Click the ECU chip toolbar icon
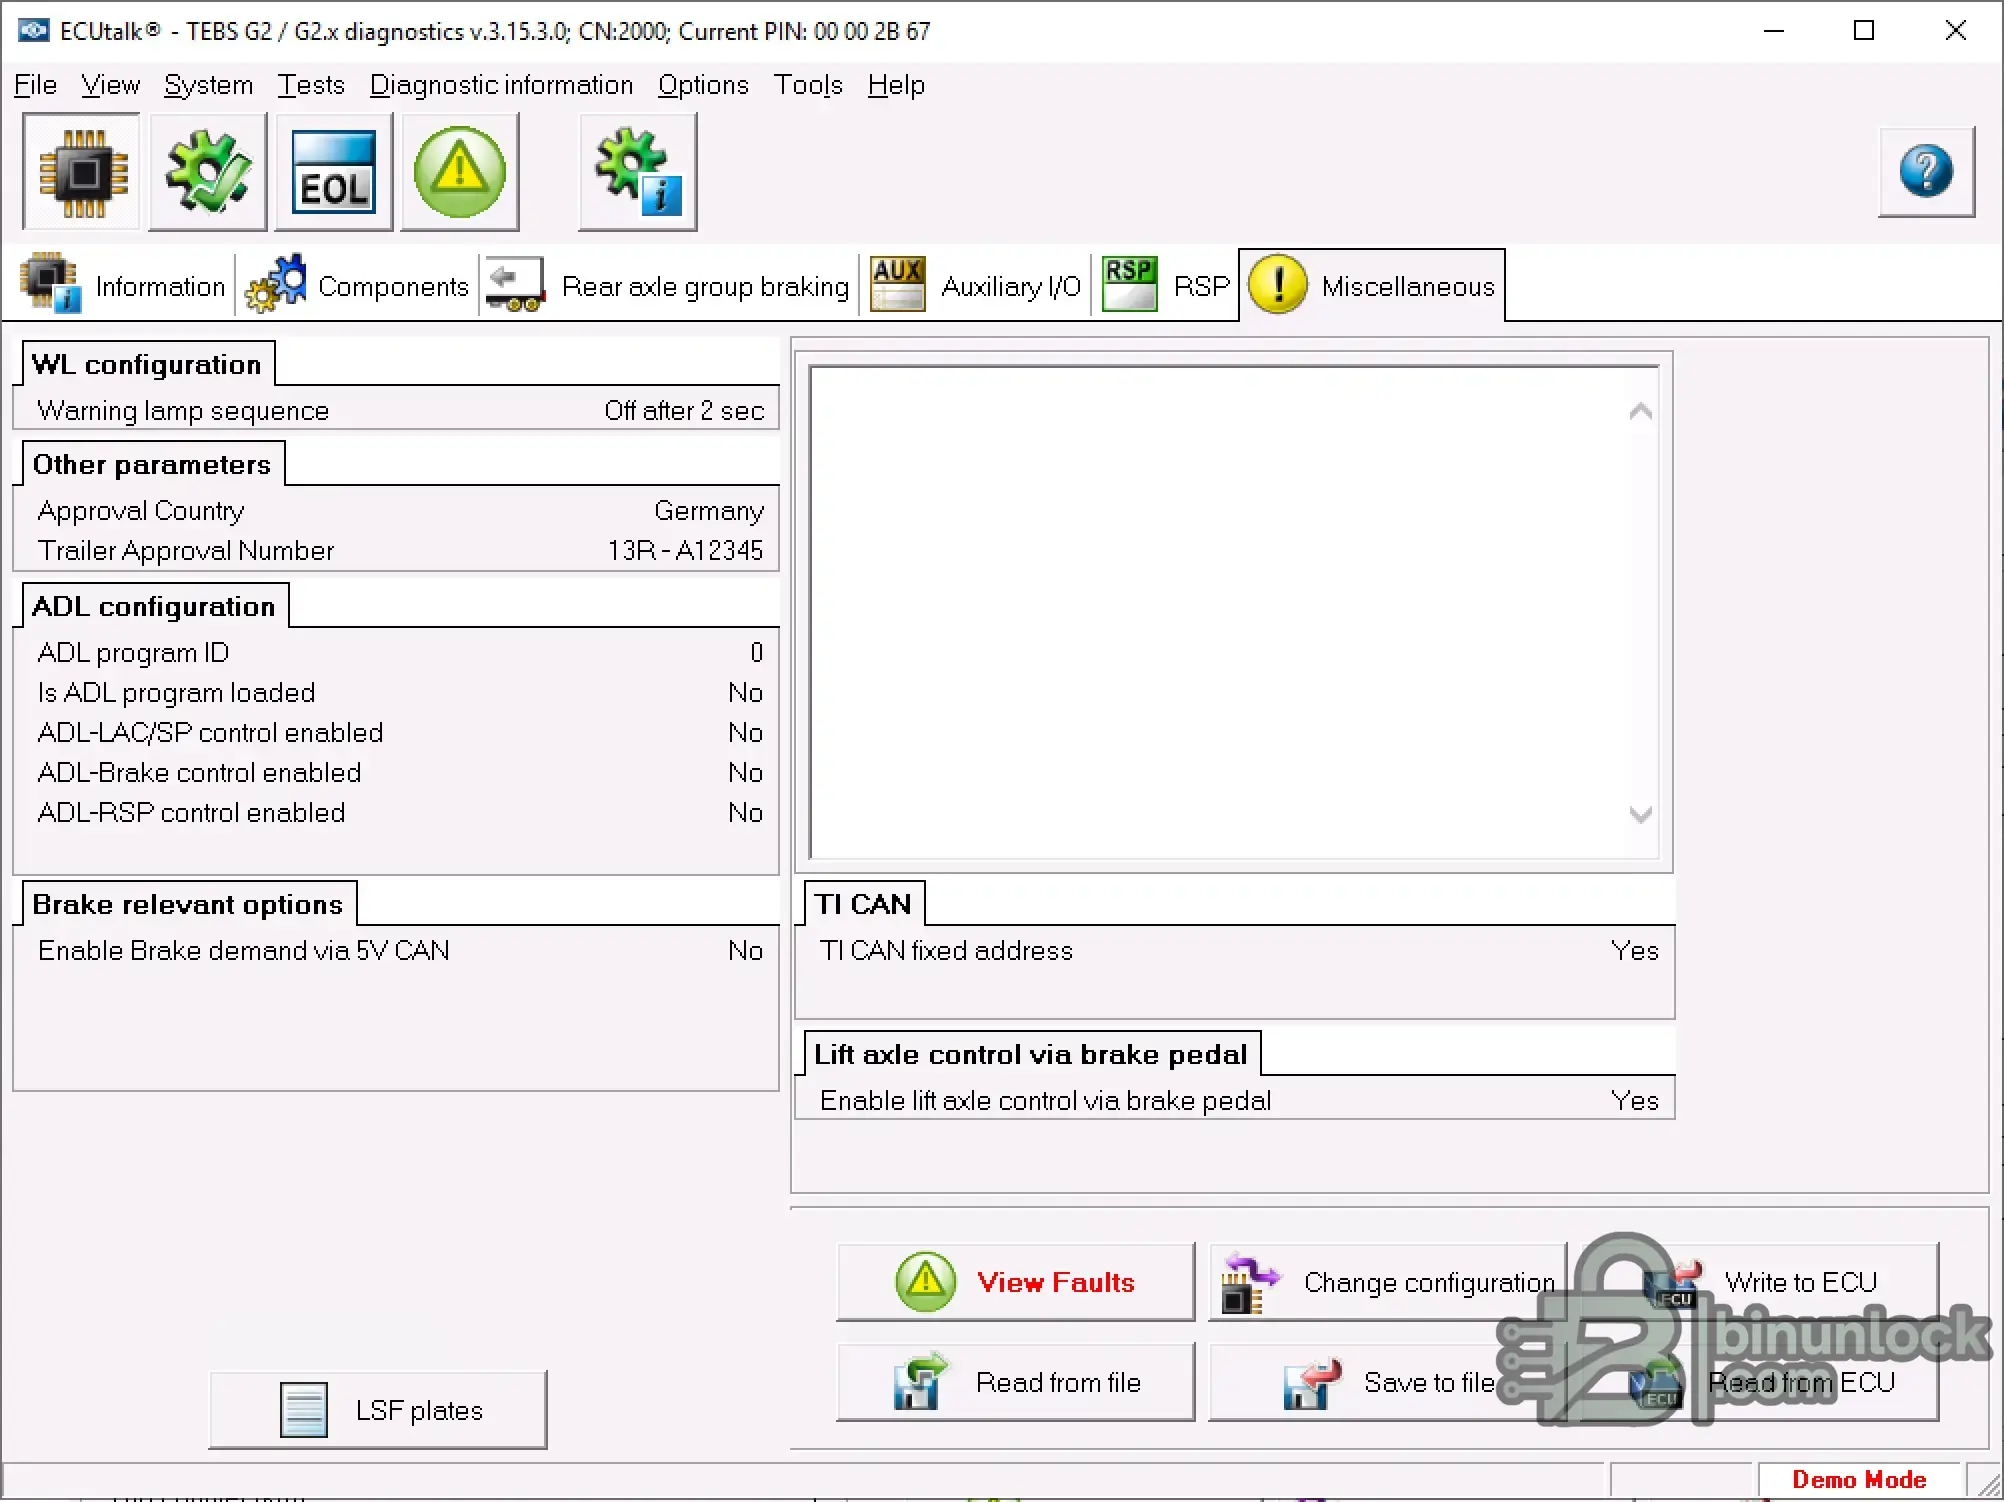 (82, 172)
